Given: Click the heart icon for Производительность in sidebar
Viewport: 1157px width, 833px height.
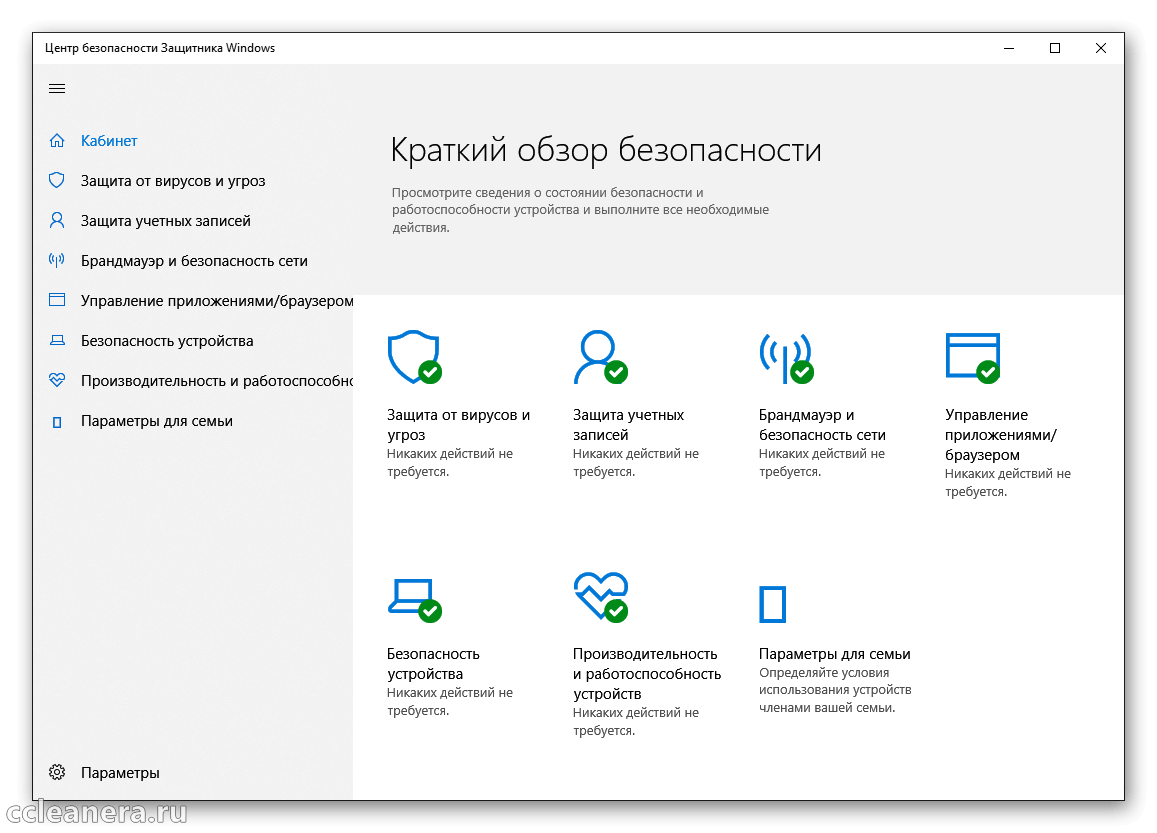Looking at the screenshot, I should coord(57,381).
